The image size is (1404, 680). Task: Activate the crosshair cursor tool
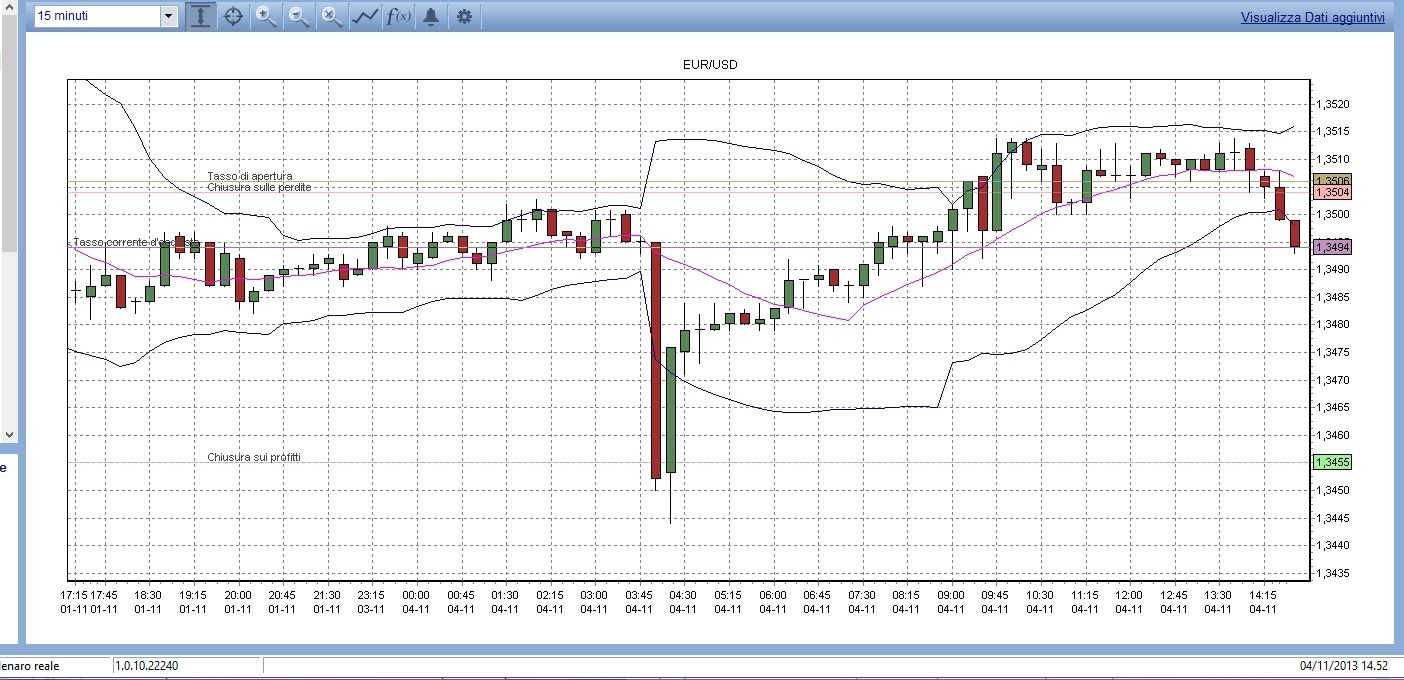(x=233, y=16)
